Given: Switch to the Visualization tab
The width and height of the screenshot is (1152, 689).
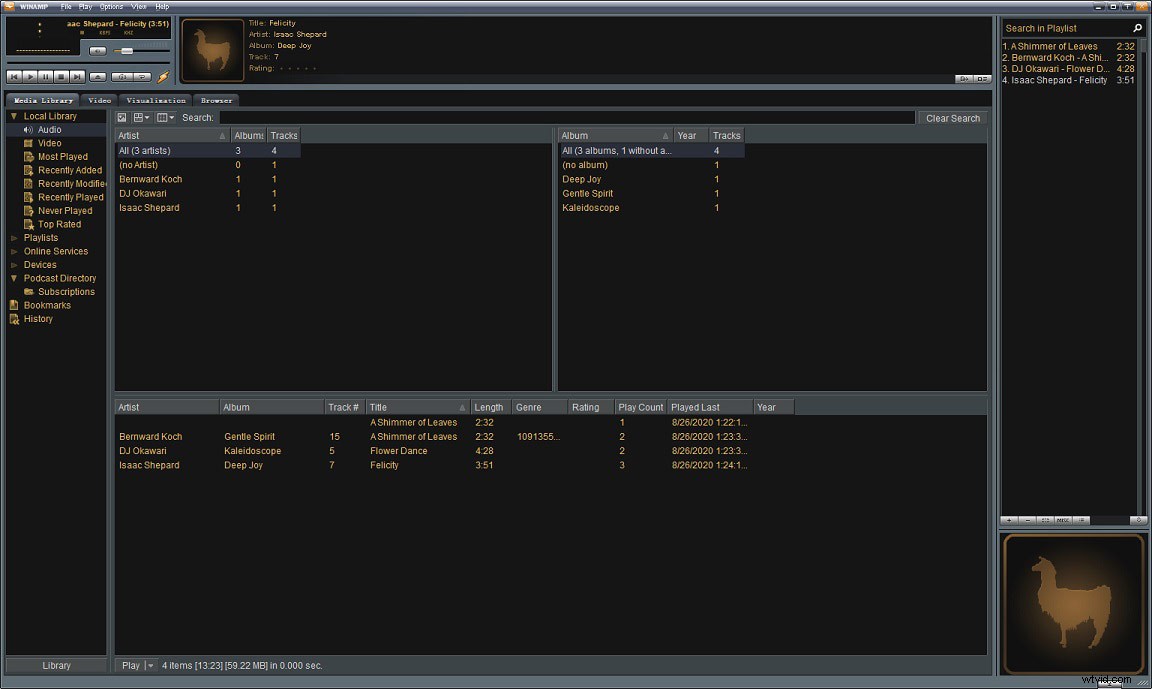Looking at the screenshot, I should click(x=154, y=100).
